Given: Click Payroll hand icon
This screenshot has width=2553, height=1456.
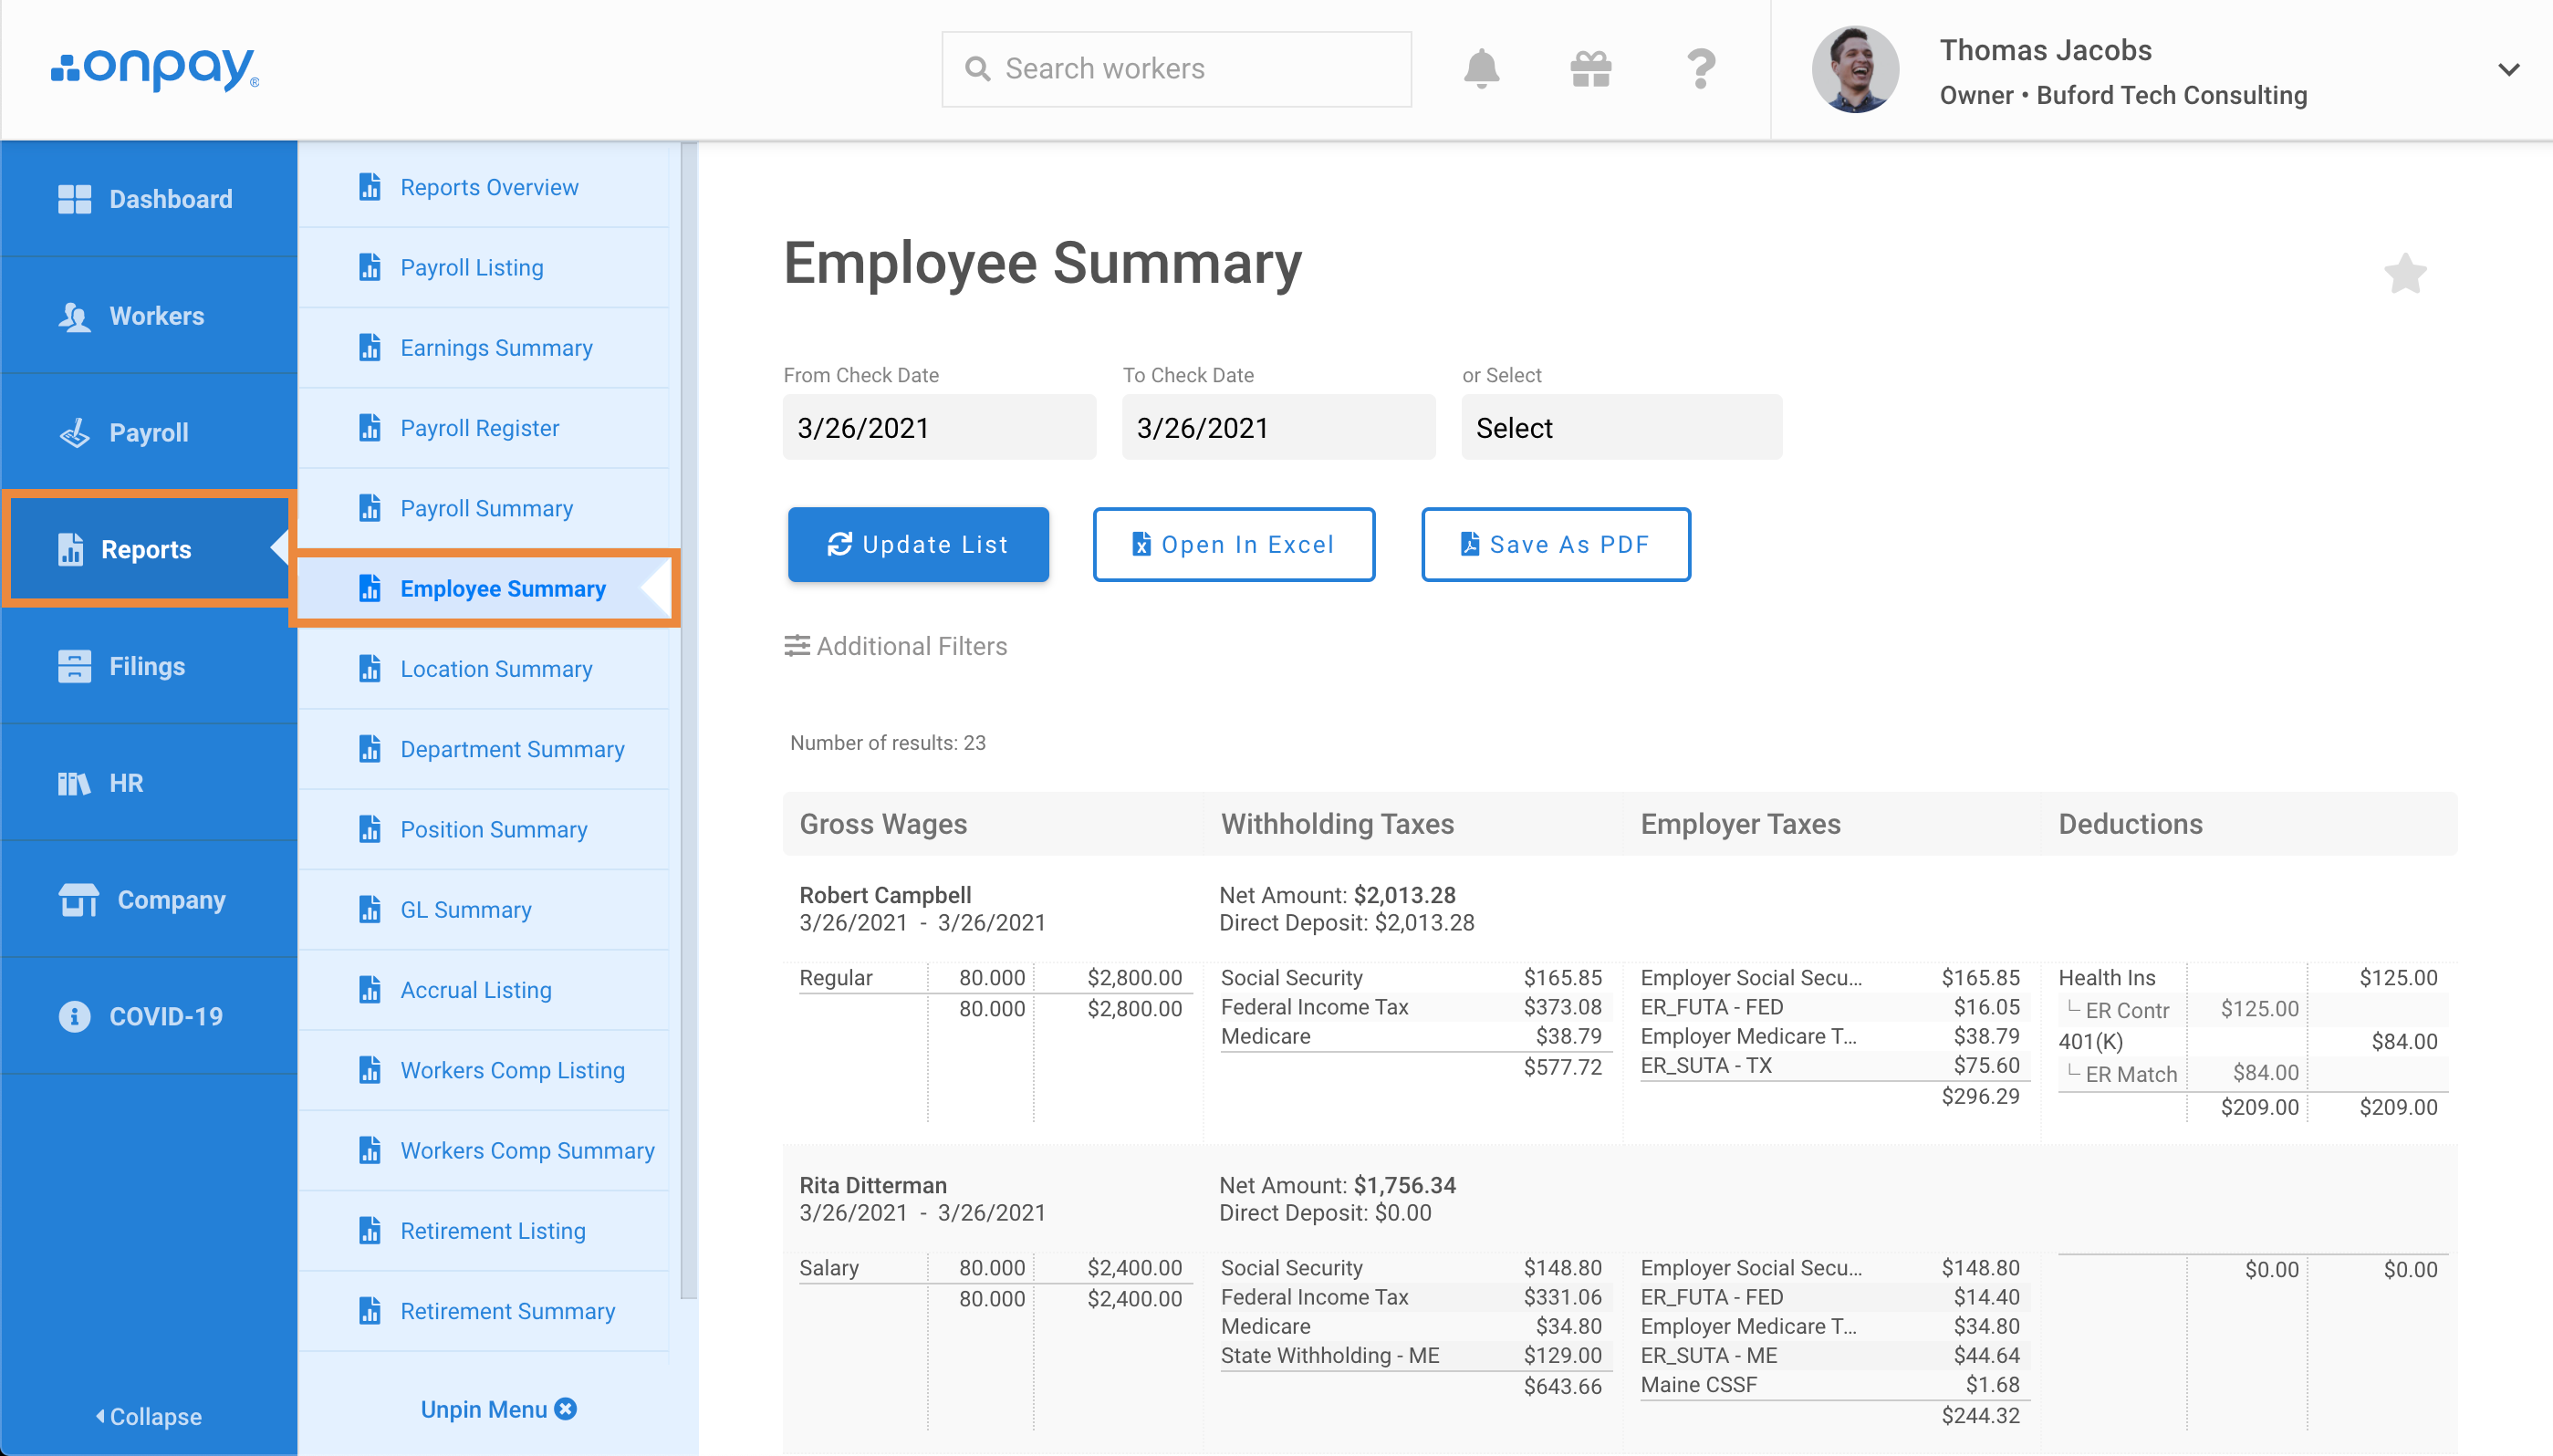Looking at the screenshot, I should click(74, 433).
